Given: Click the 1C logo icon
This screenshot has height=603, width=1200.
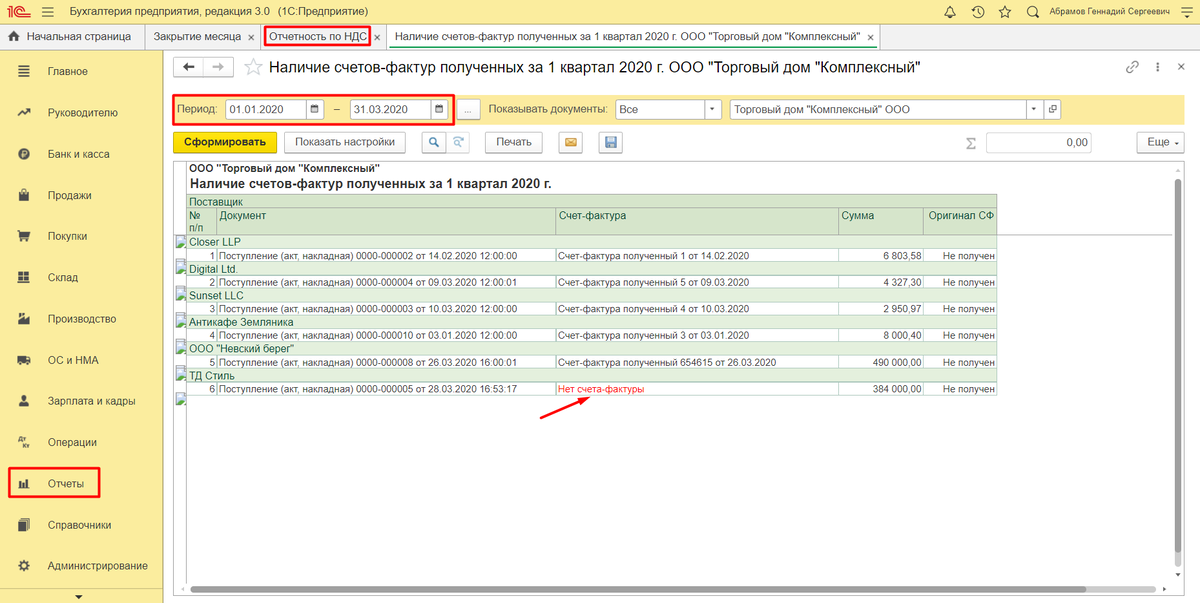Looking at the screenshot, I should (17, 12).
